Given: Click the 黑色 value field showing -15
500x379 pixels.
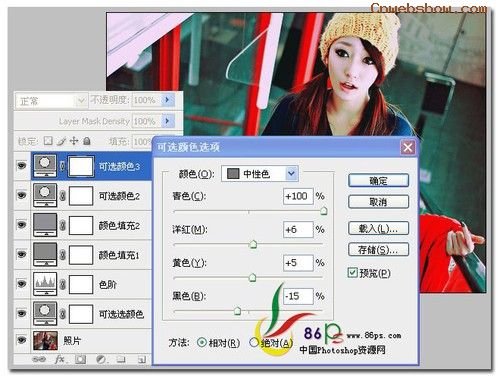Looking at the screenshot, I should [298, 296].
